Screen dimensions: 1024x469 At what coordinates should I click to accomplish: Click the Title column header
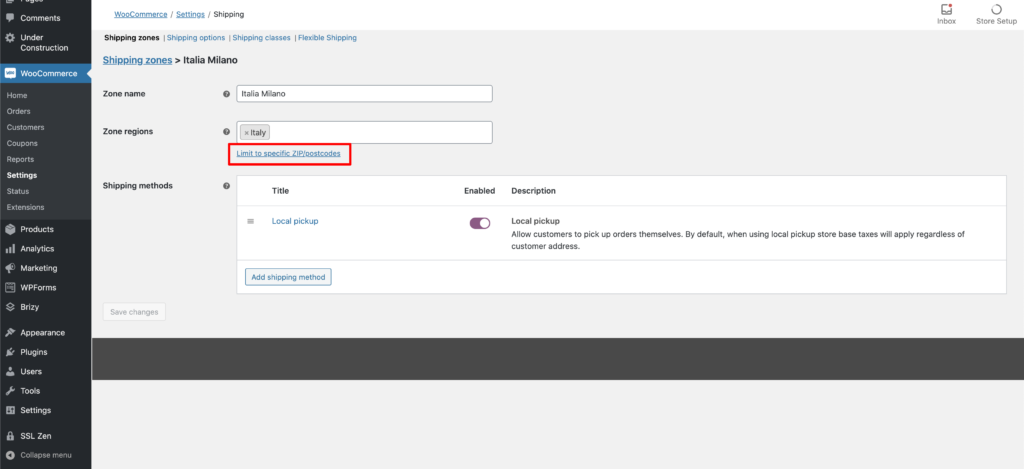(x=280, y=191)
